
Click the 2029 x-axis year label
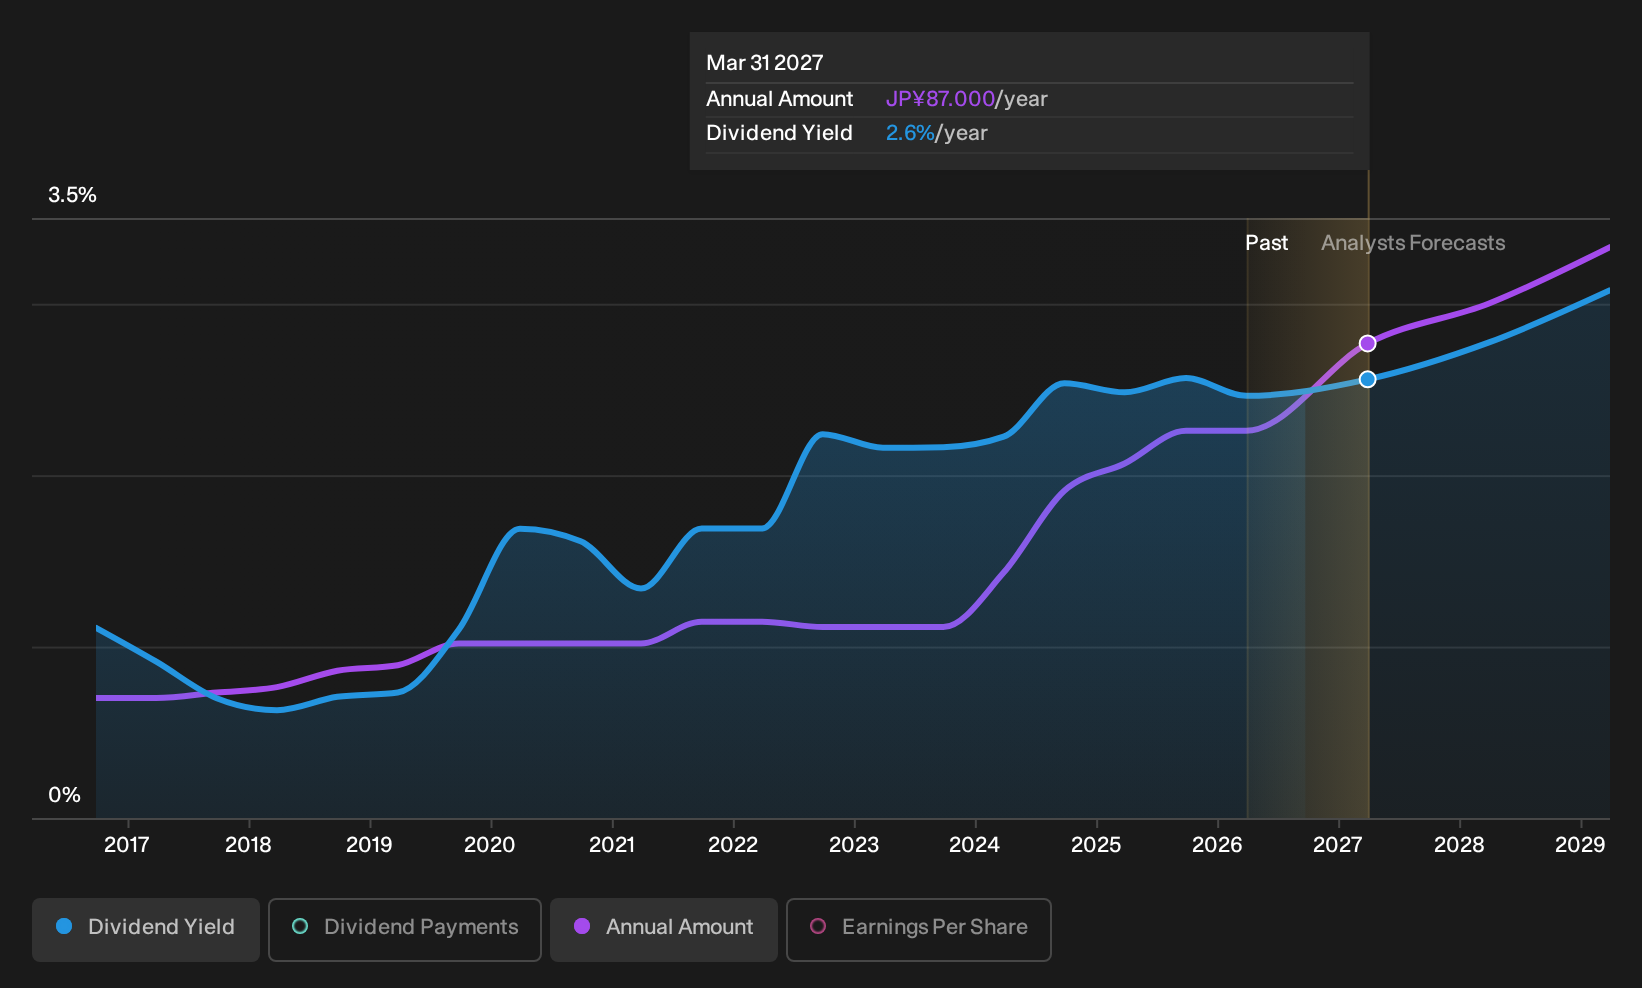point(1580,845)
